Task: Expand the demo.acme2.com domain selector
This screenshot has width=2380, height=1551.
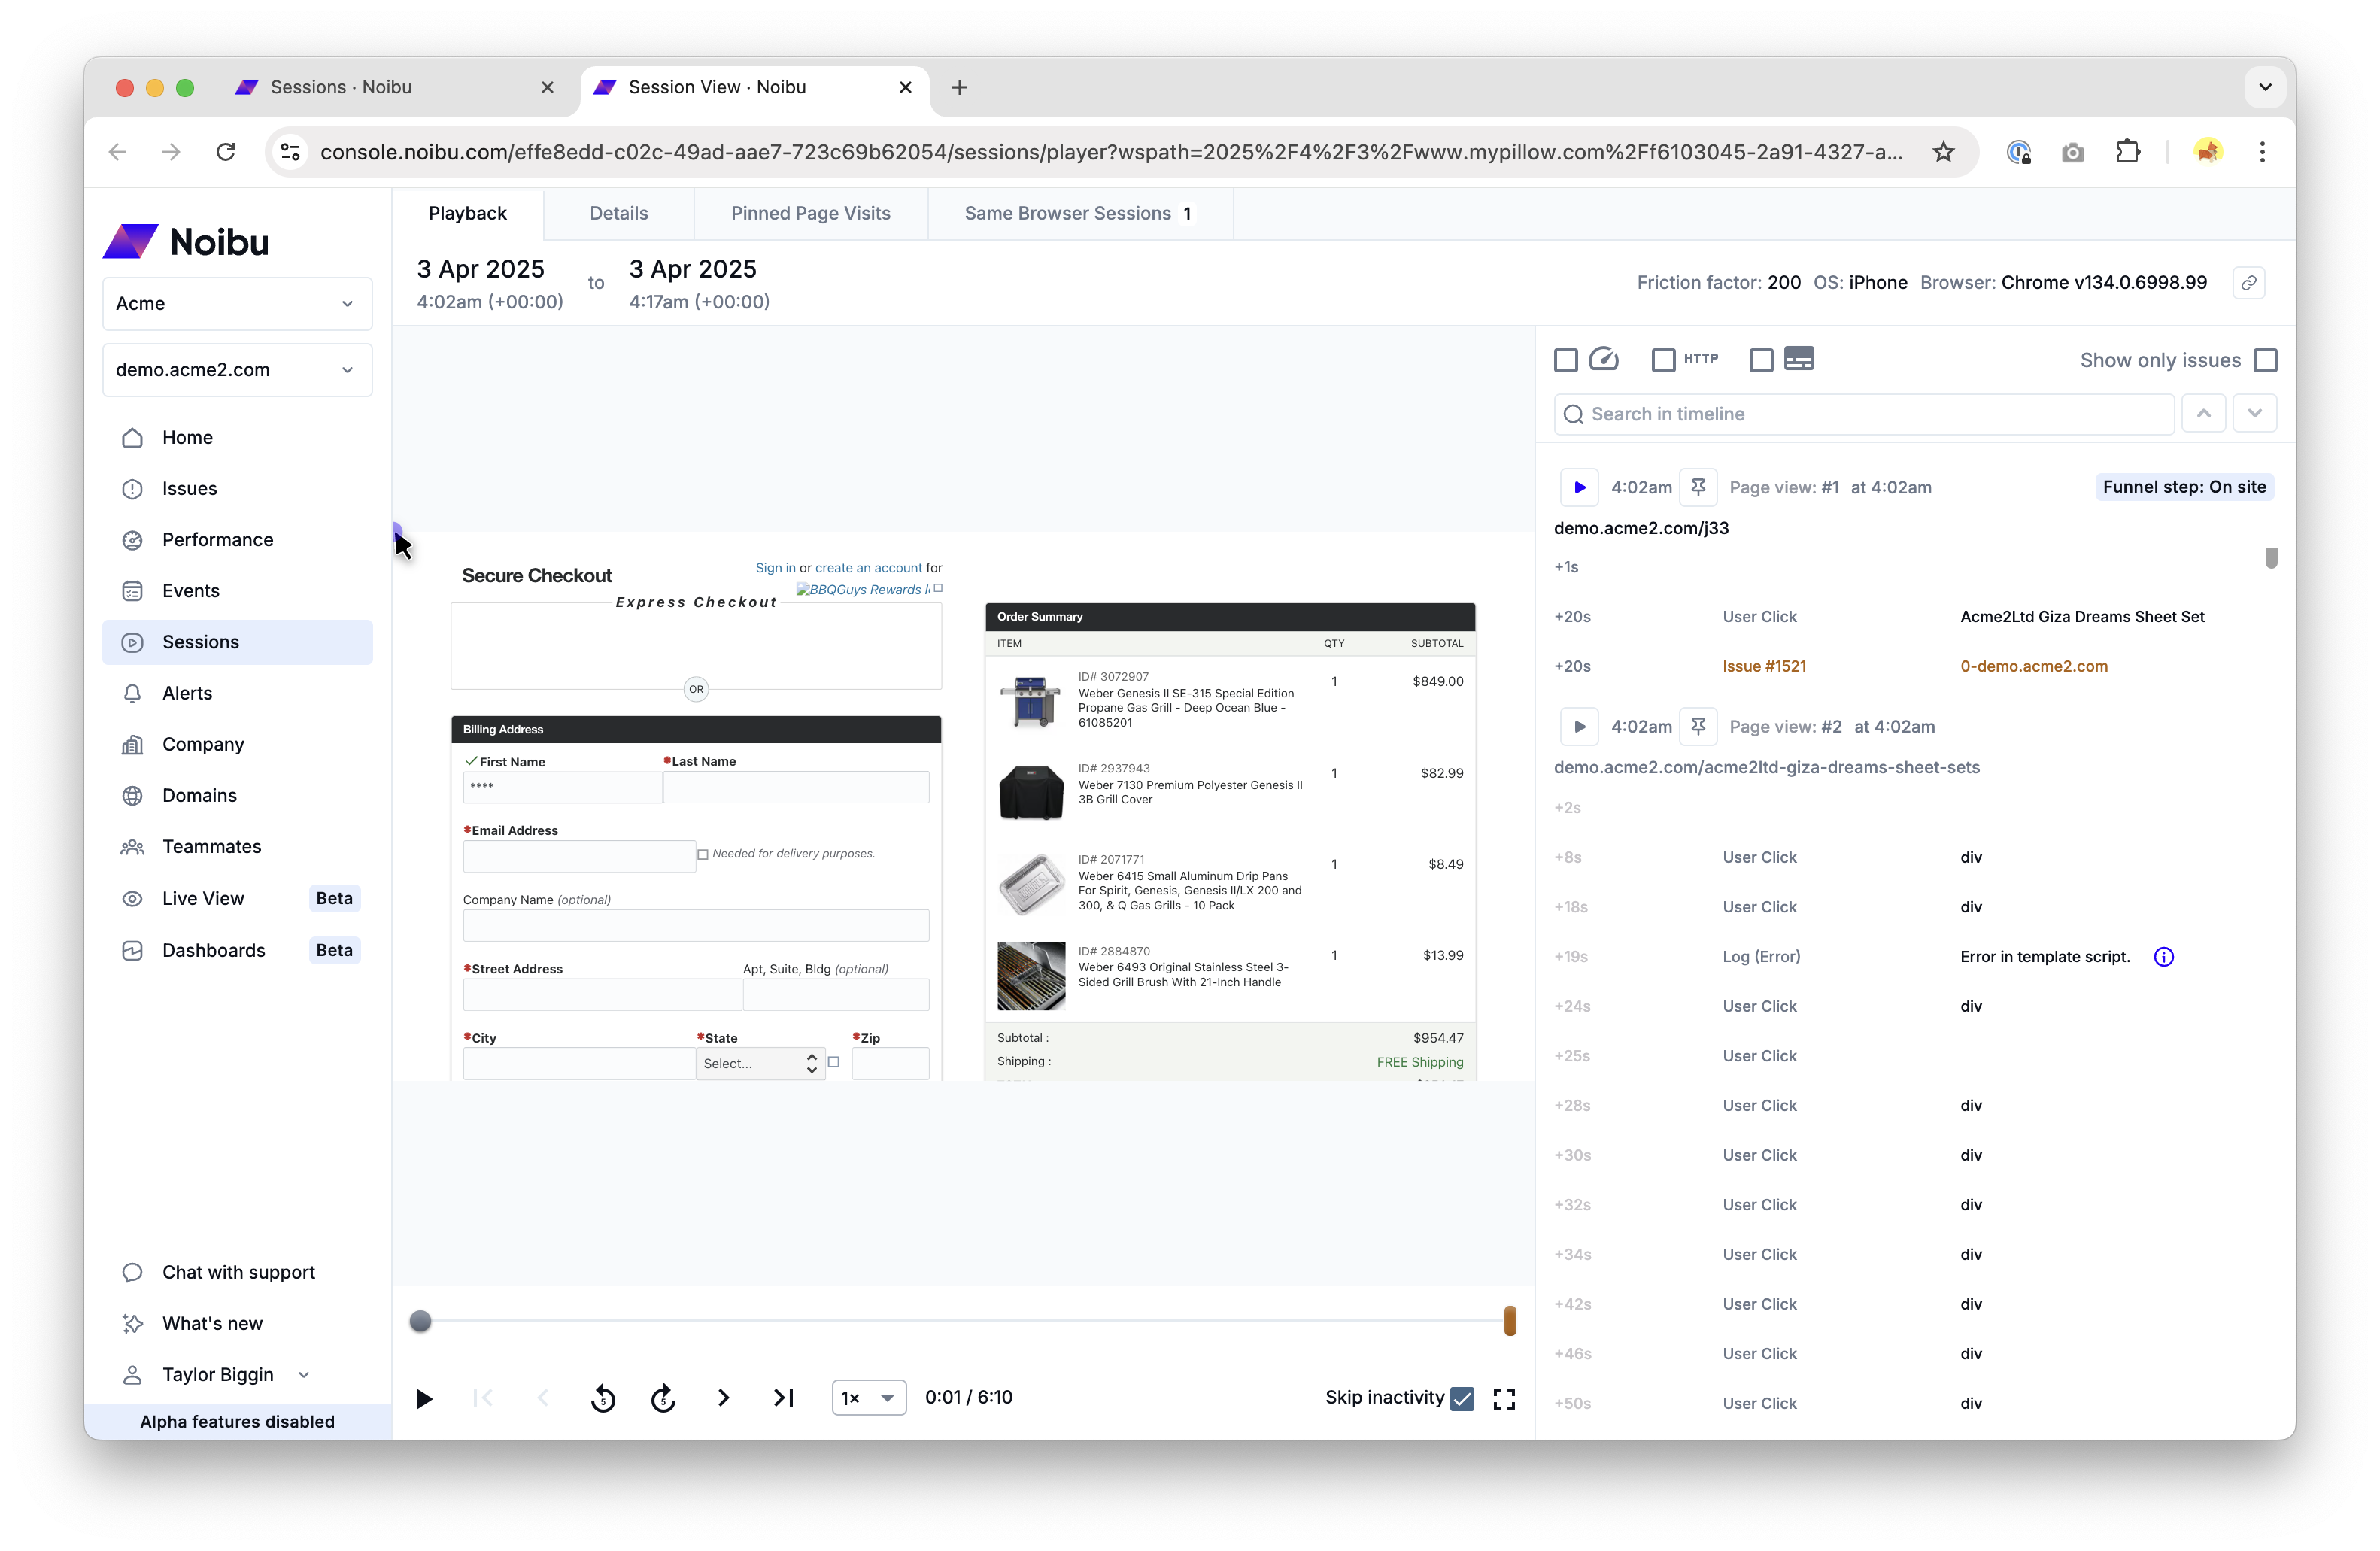Action: coord(237,370)
